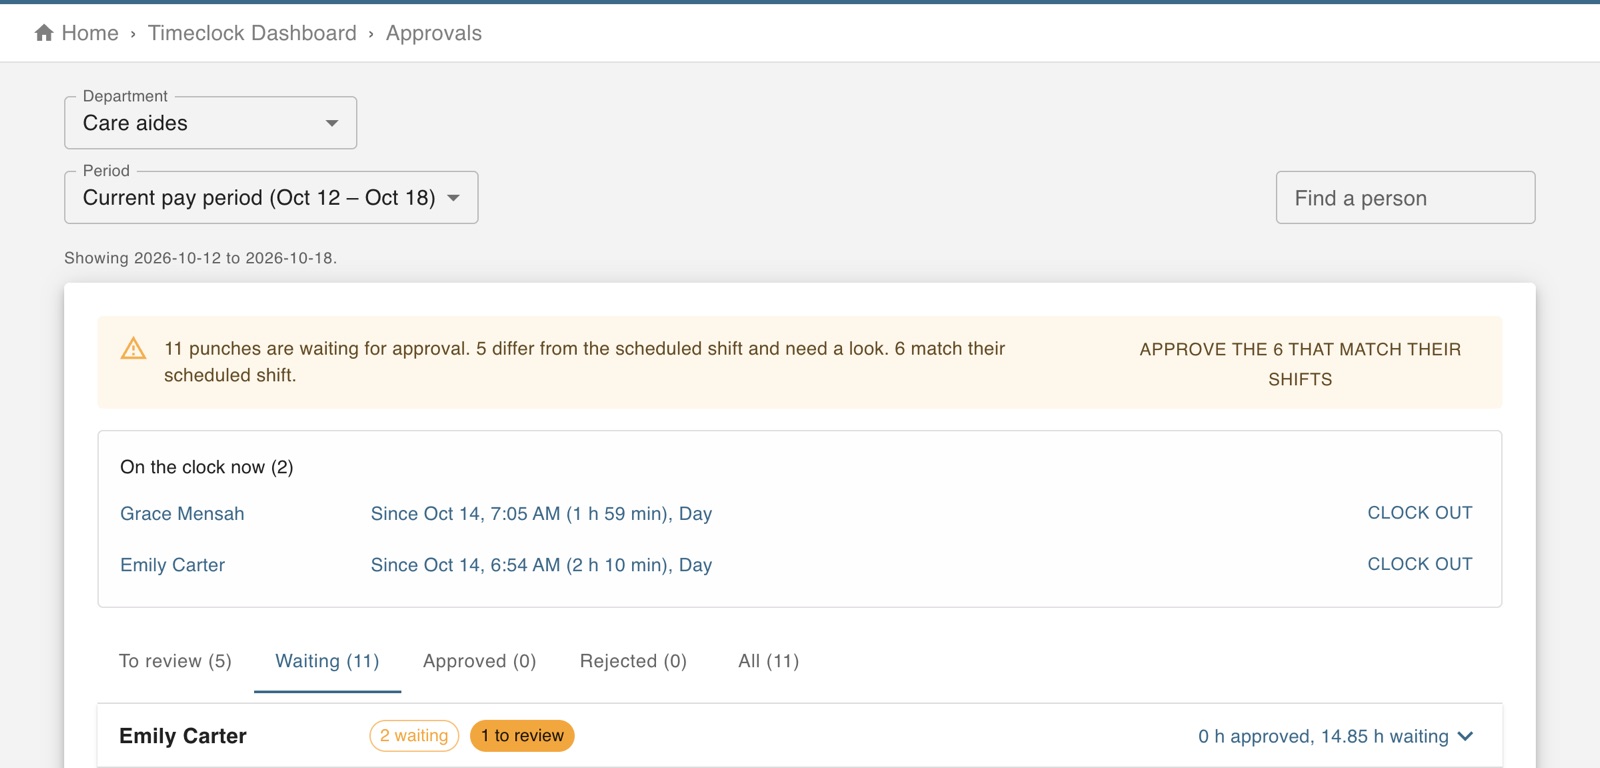
Task: Click the '1 to review' badge for Emily Carter
Action: pyautogui.click(x=522, y=736)
